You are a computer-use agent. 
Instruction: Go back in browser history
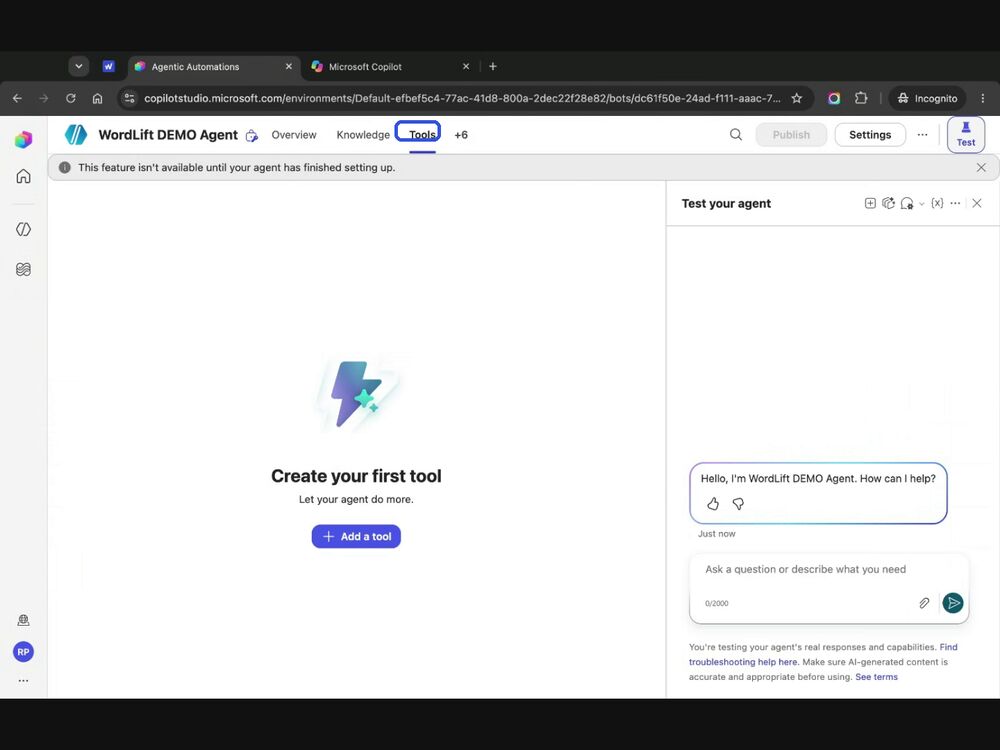(17, 98)
